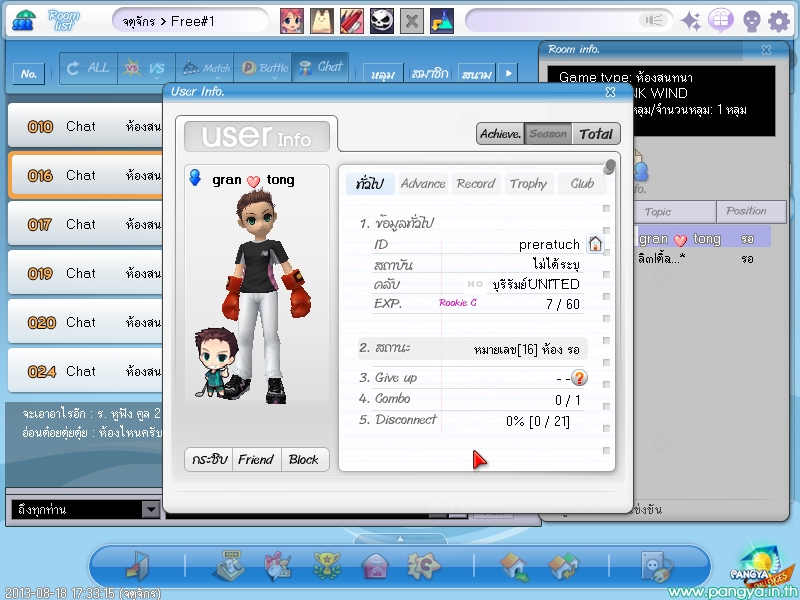The width and height of the screenshot is (800, 600).
Task: Click the gray skull icon in top bar
Action: point(752,21)
